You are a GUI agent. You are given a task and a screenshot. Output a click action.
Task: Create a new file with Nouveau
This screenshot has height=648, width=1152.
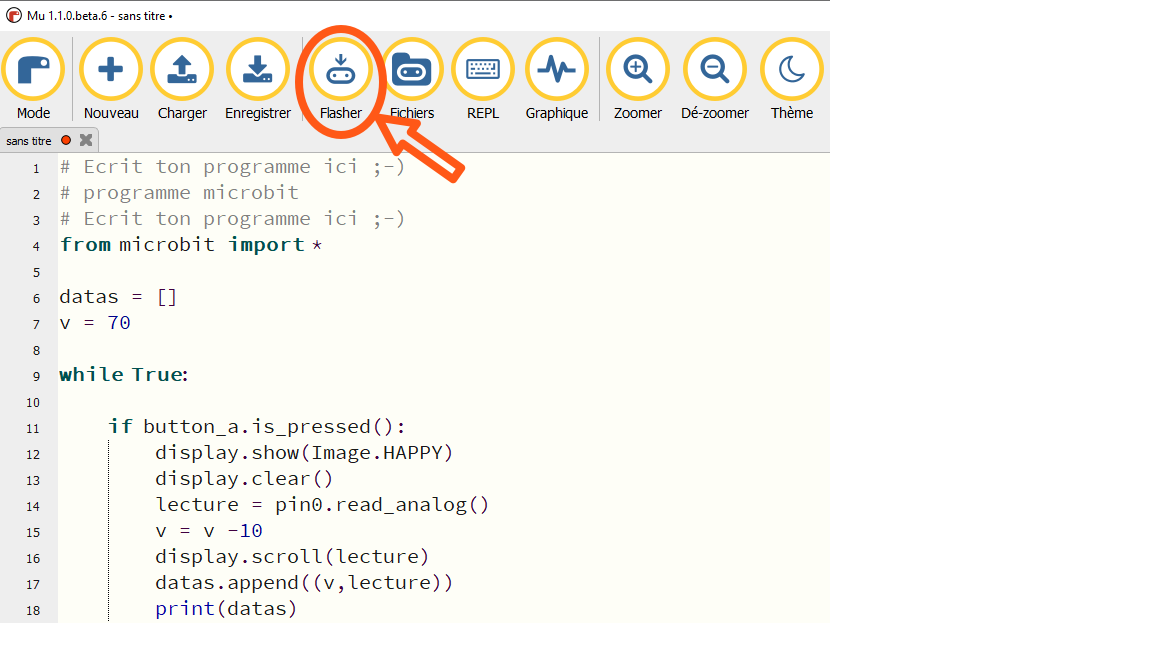click(x=111, y=79)
